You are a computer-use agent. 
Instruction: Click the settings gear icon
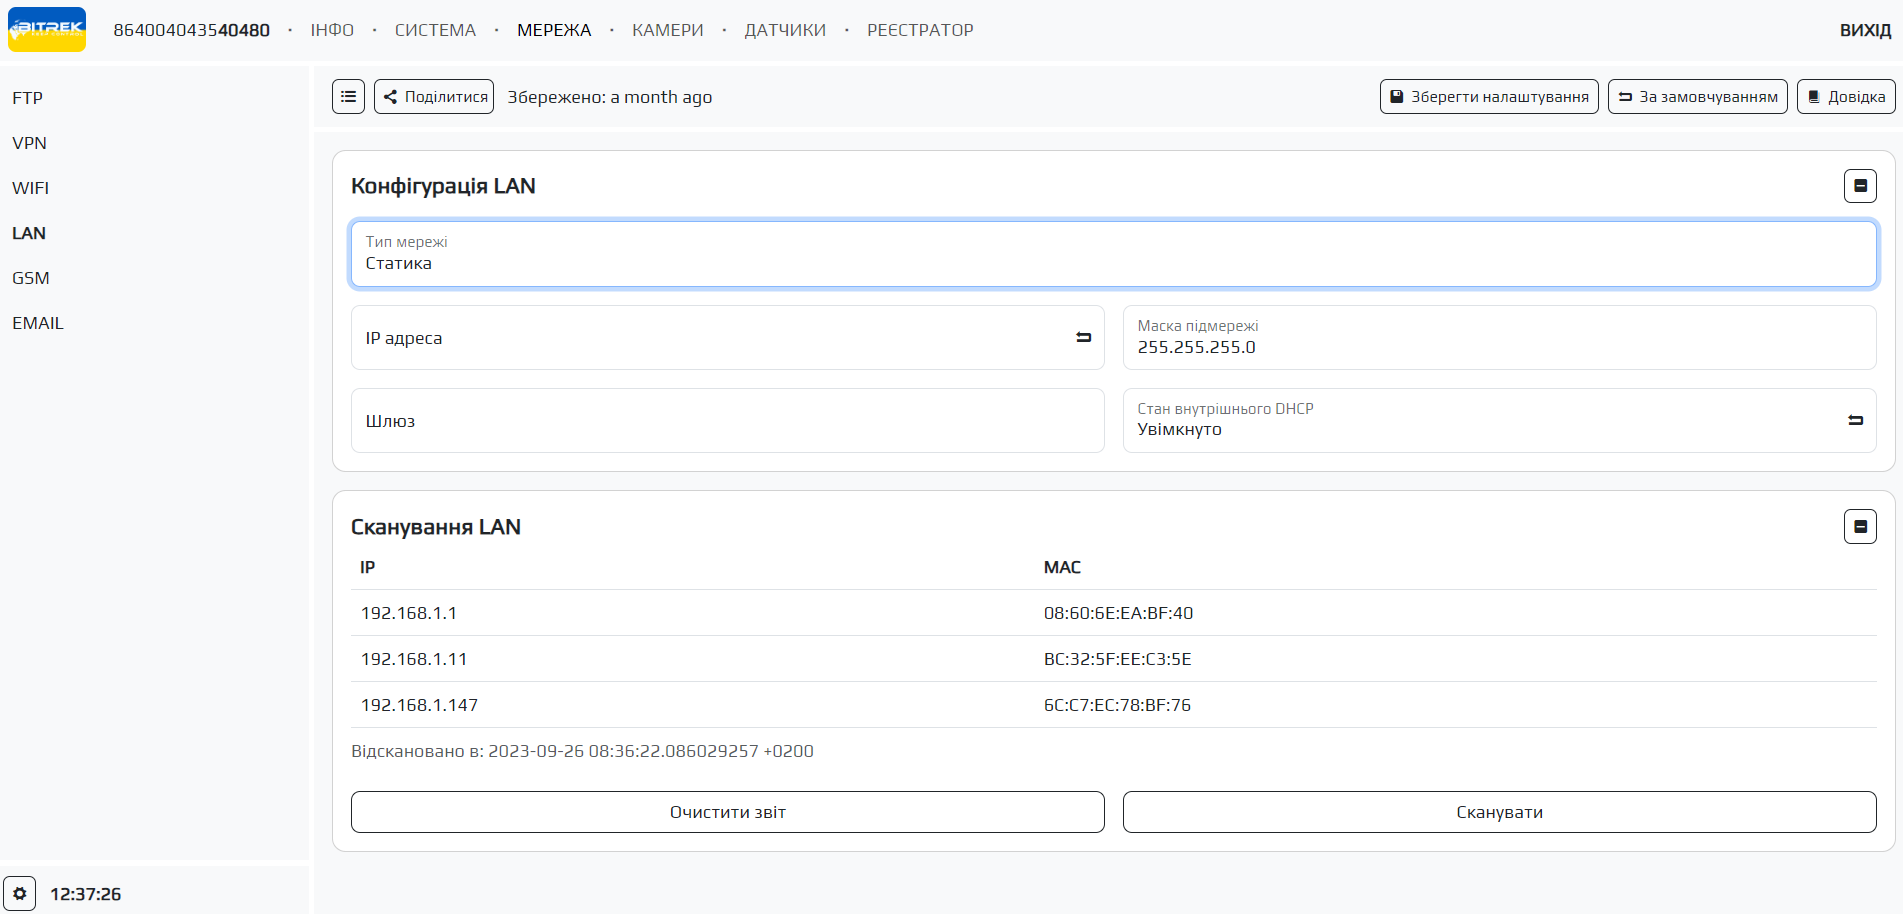[x=19, y=893]
